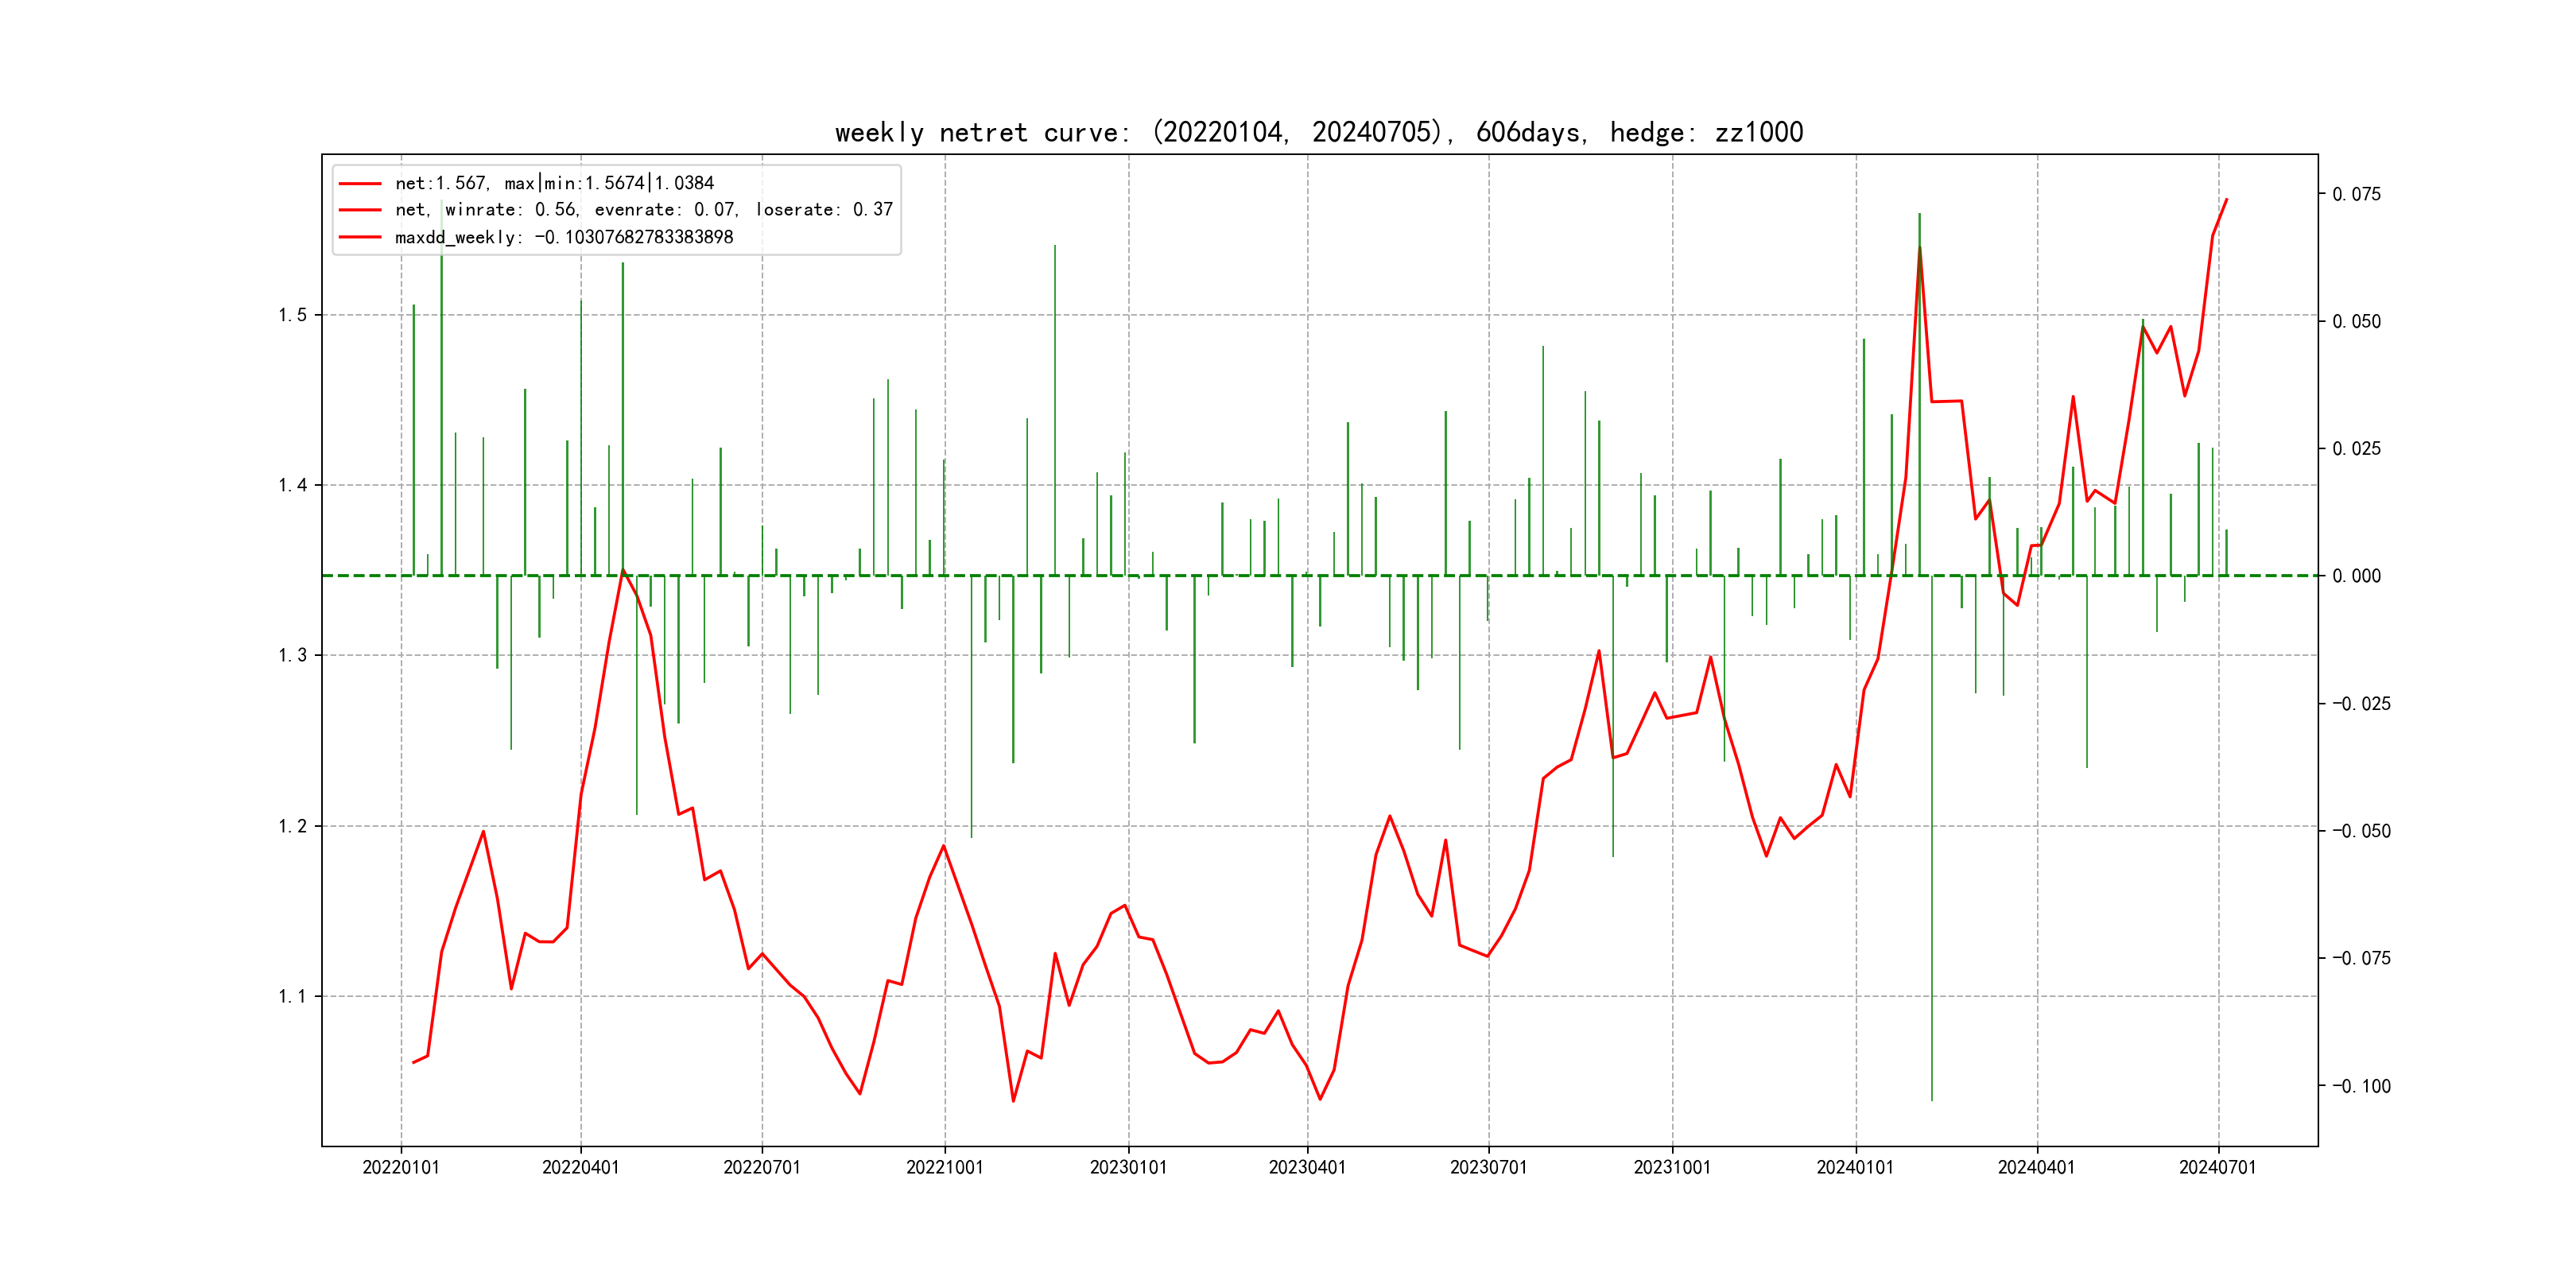Click the 20220101 x-axis date label
Viewport: 2576px width, 1288px height.
(x=401, y=1168)
